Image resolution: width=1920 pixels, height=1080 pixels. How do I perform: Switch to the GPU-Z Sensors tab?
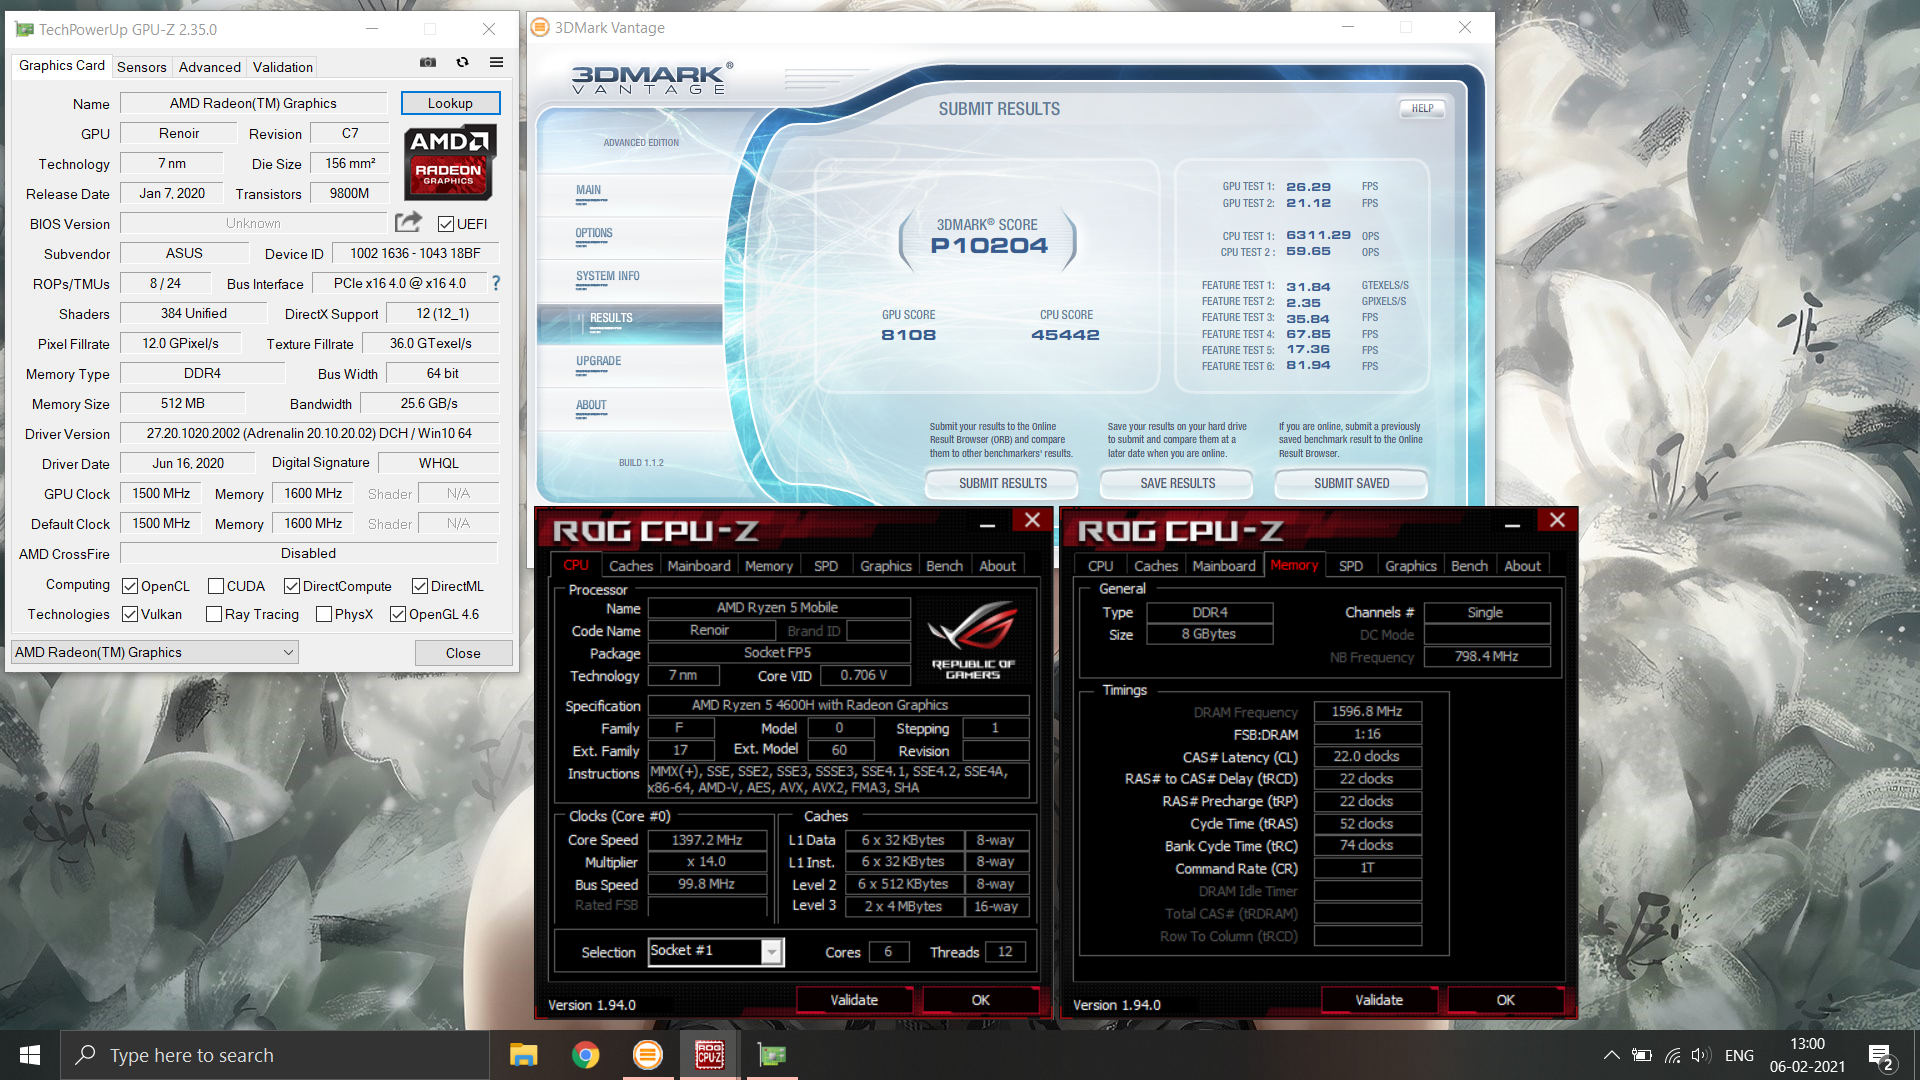tap(142, 67)
